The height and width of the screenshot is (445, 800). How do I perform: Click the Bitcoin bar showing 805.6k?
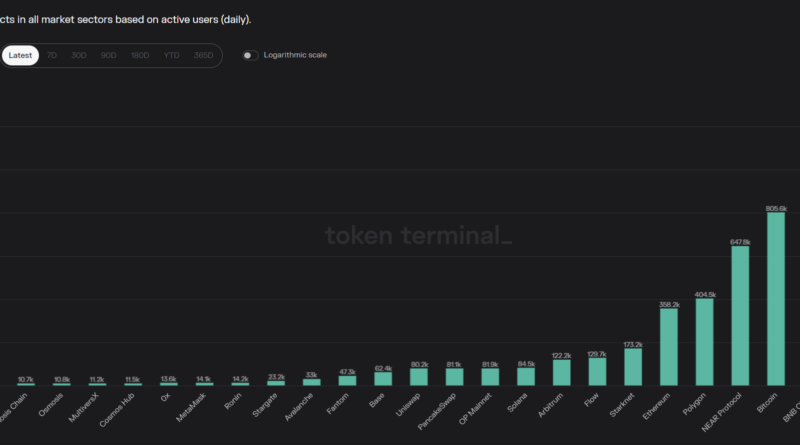coord(776,299)
